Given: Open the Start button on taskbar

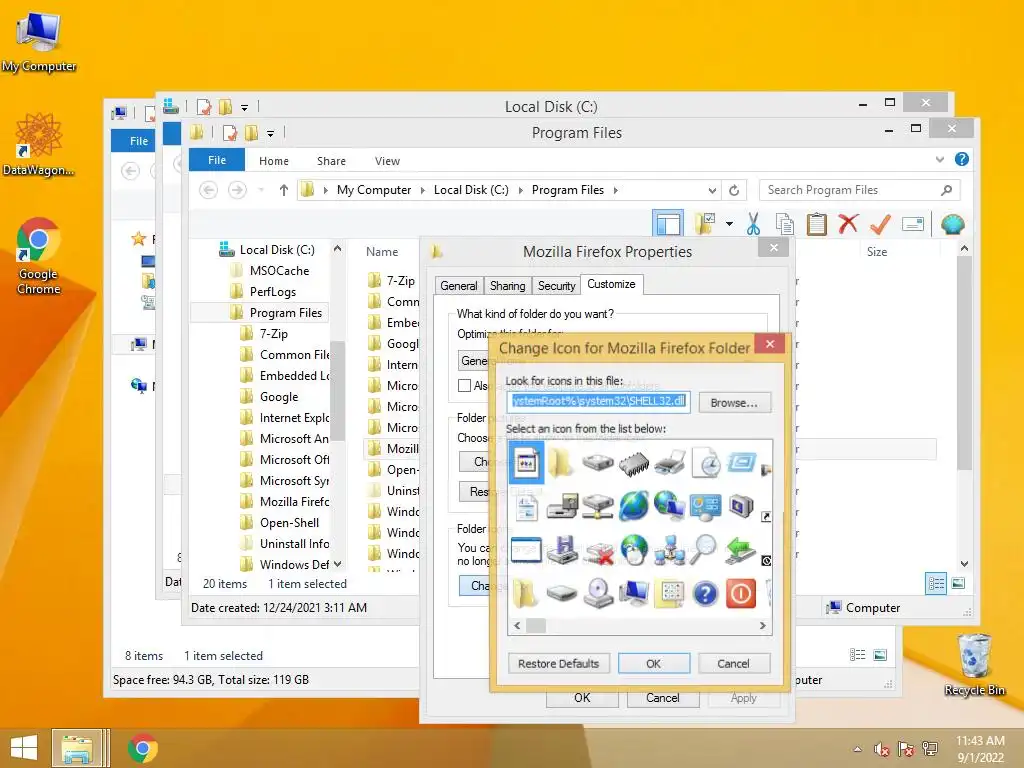Looking at the screenshot, I should pos(24,748).
